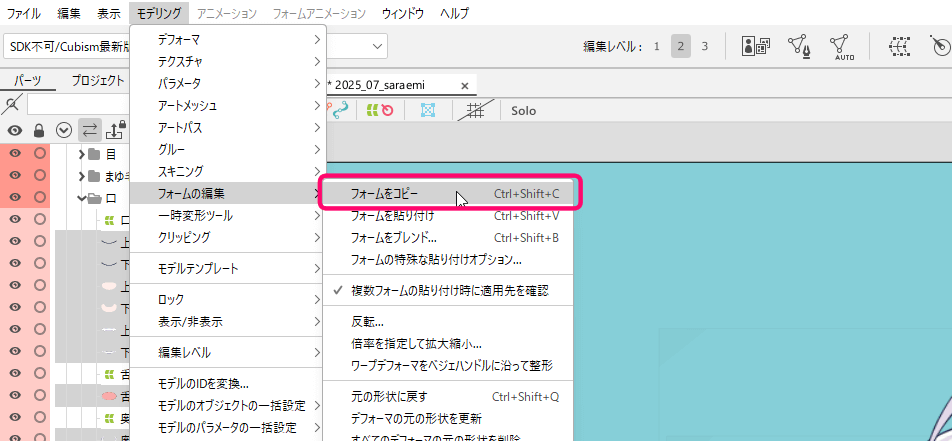
Task: Select the deformer creation tool icon
Action: [x=899, y=46]
